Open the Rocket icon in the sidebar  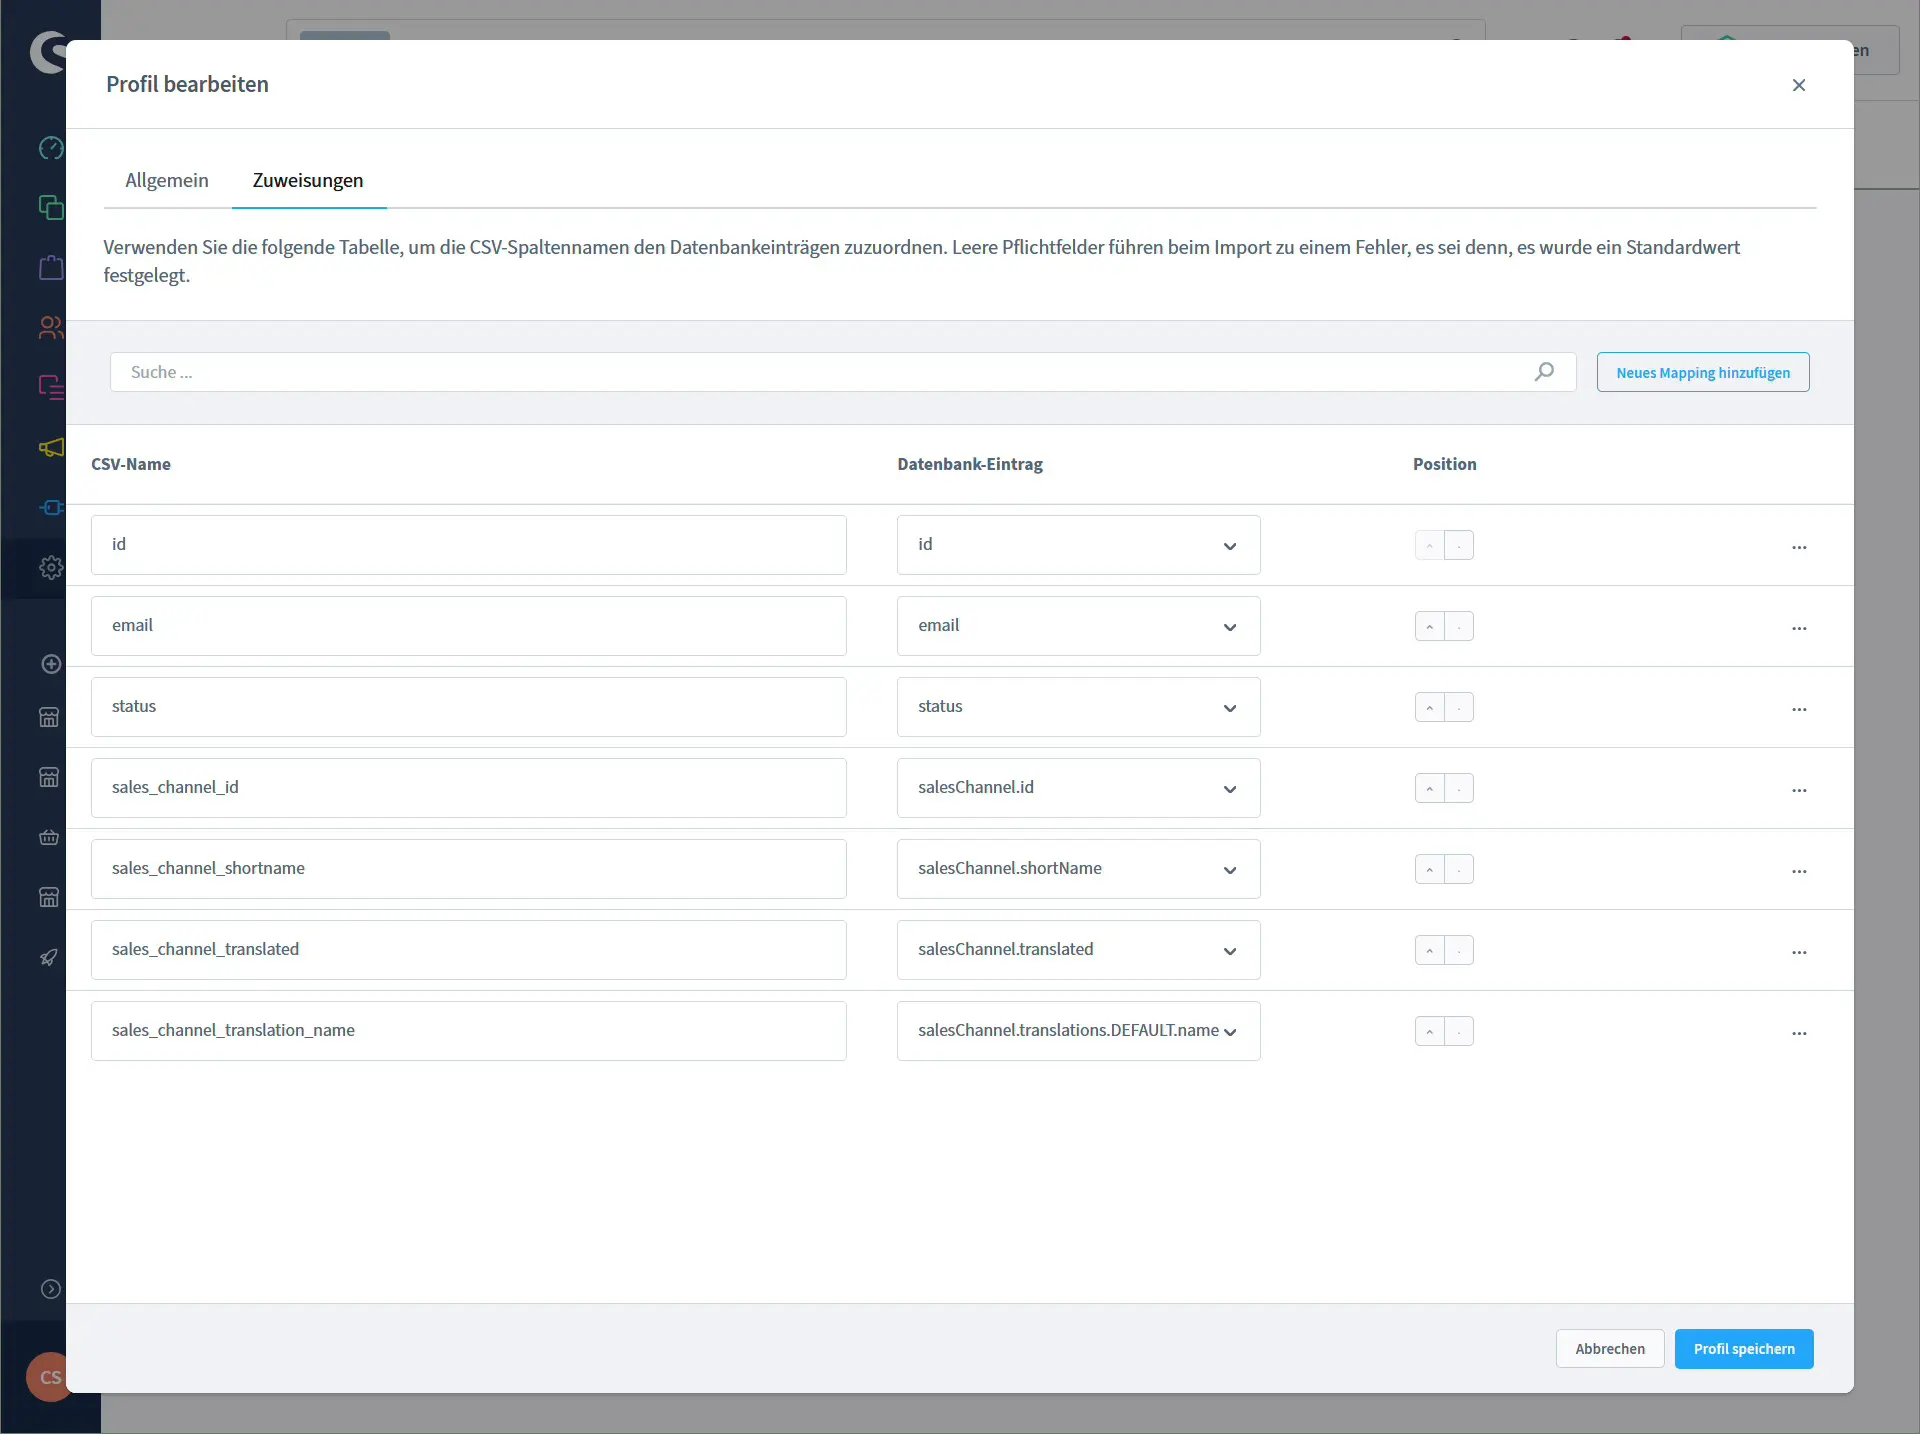pyautogui.click(x=50, y=958)
